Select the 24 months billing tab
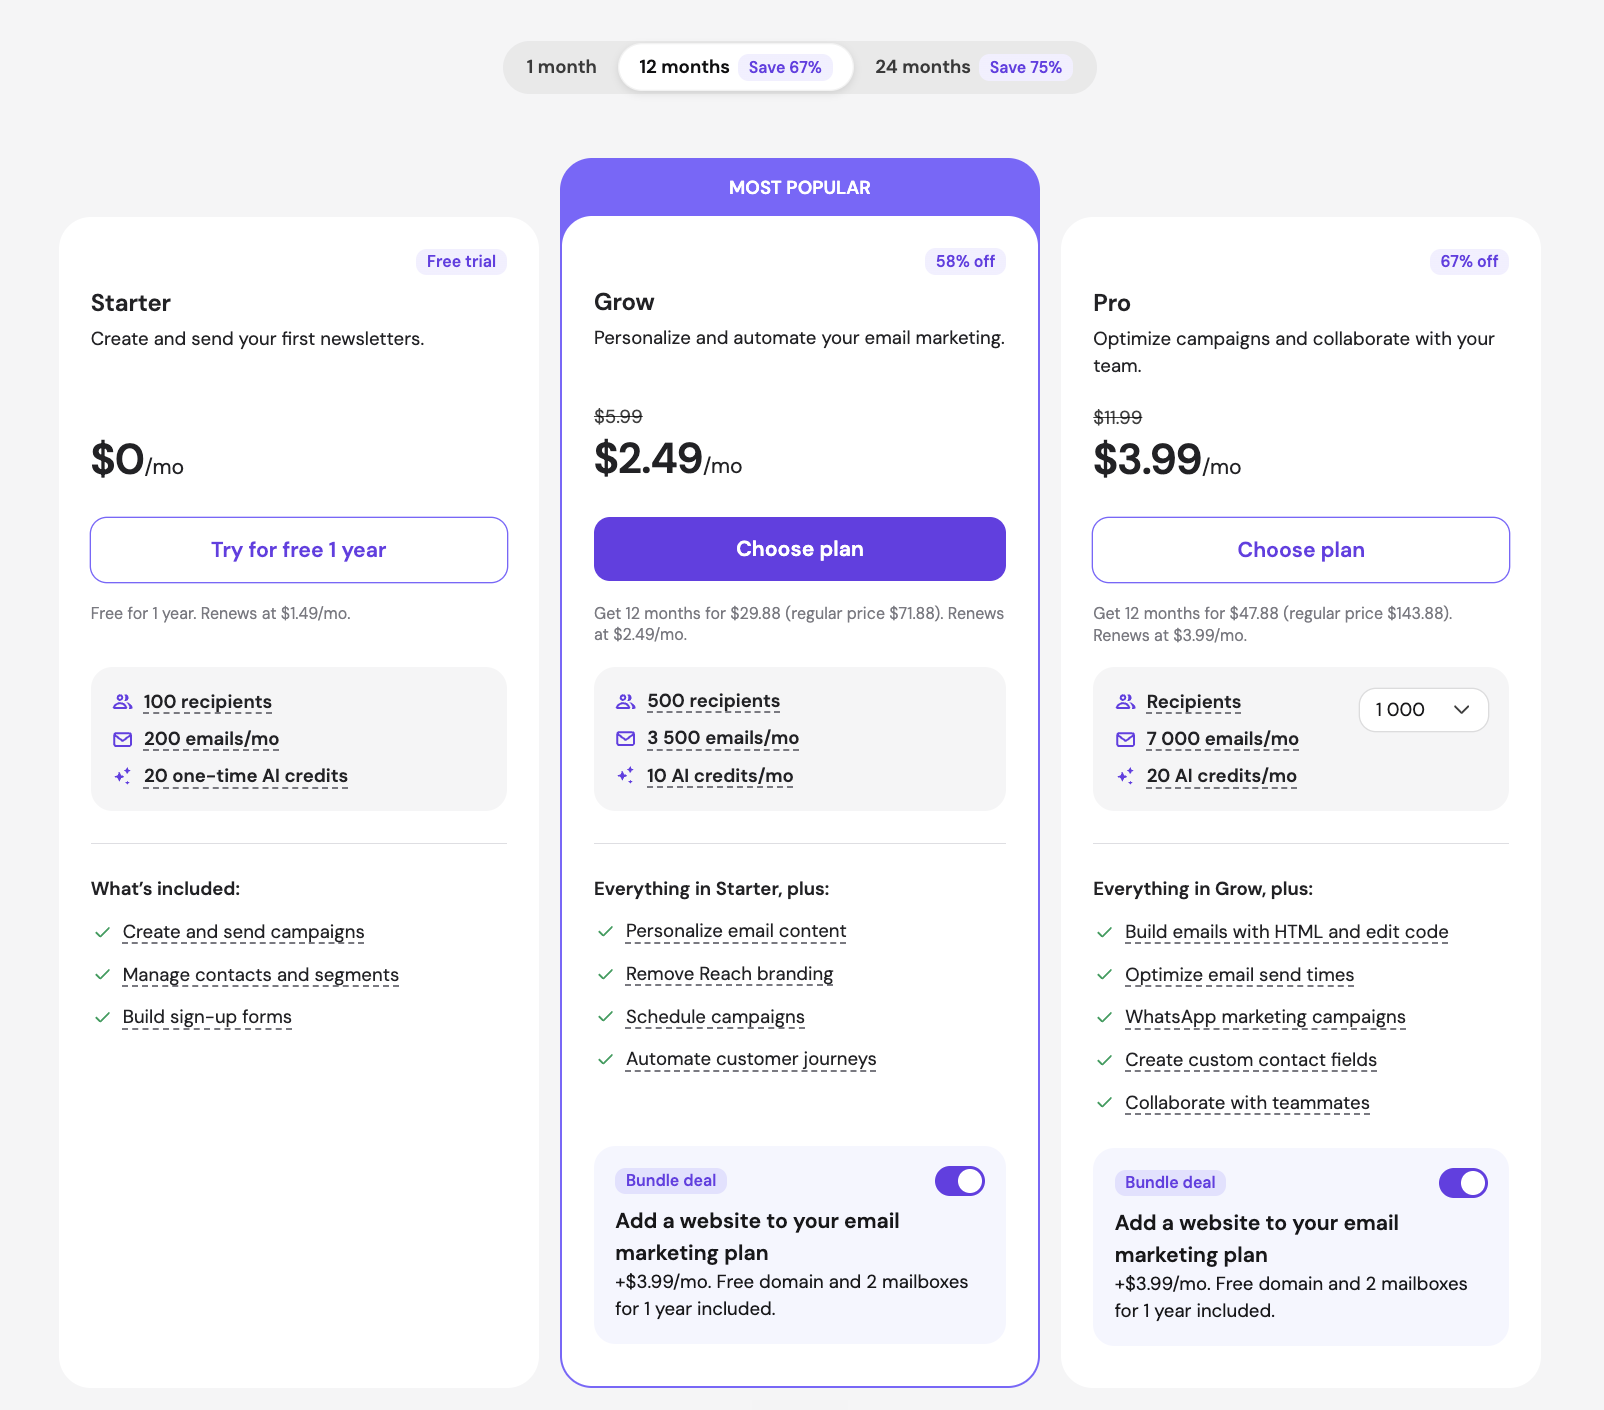Screen dimensions: 1604x1410 [x=973, y=67]
